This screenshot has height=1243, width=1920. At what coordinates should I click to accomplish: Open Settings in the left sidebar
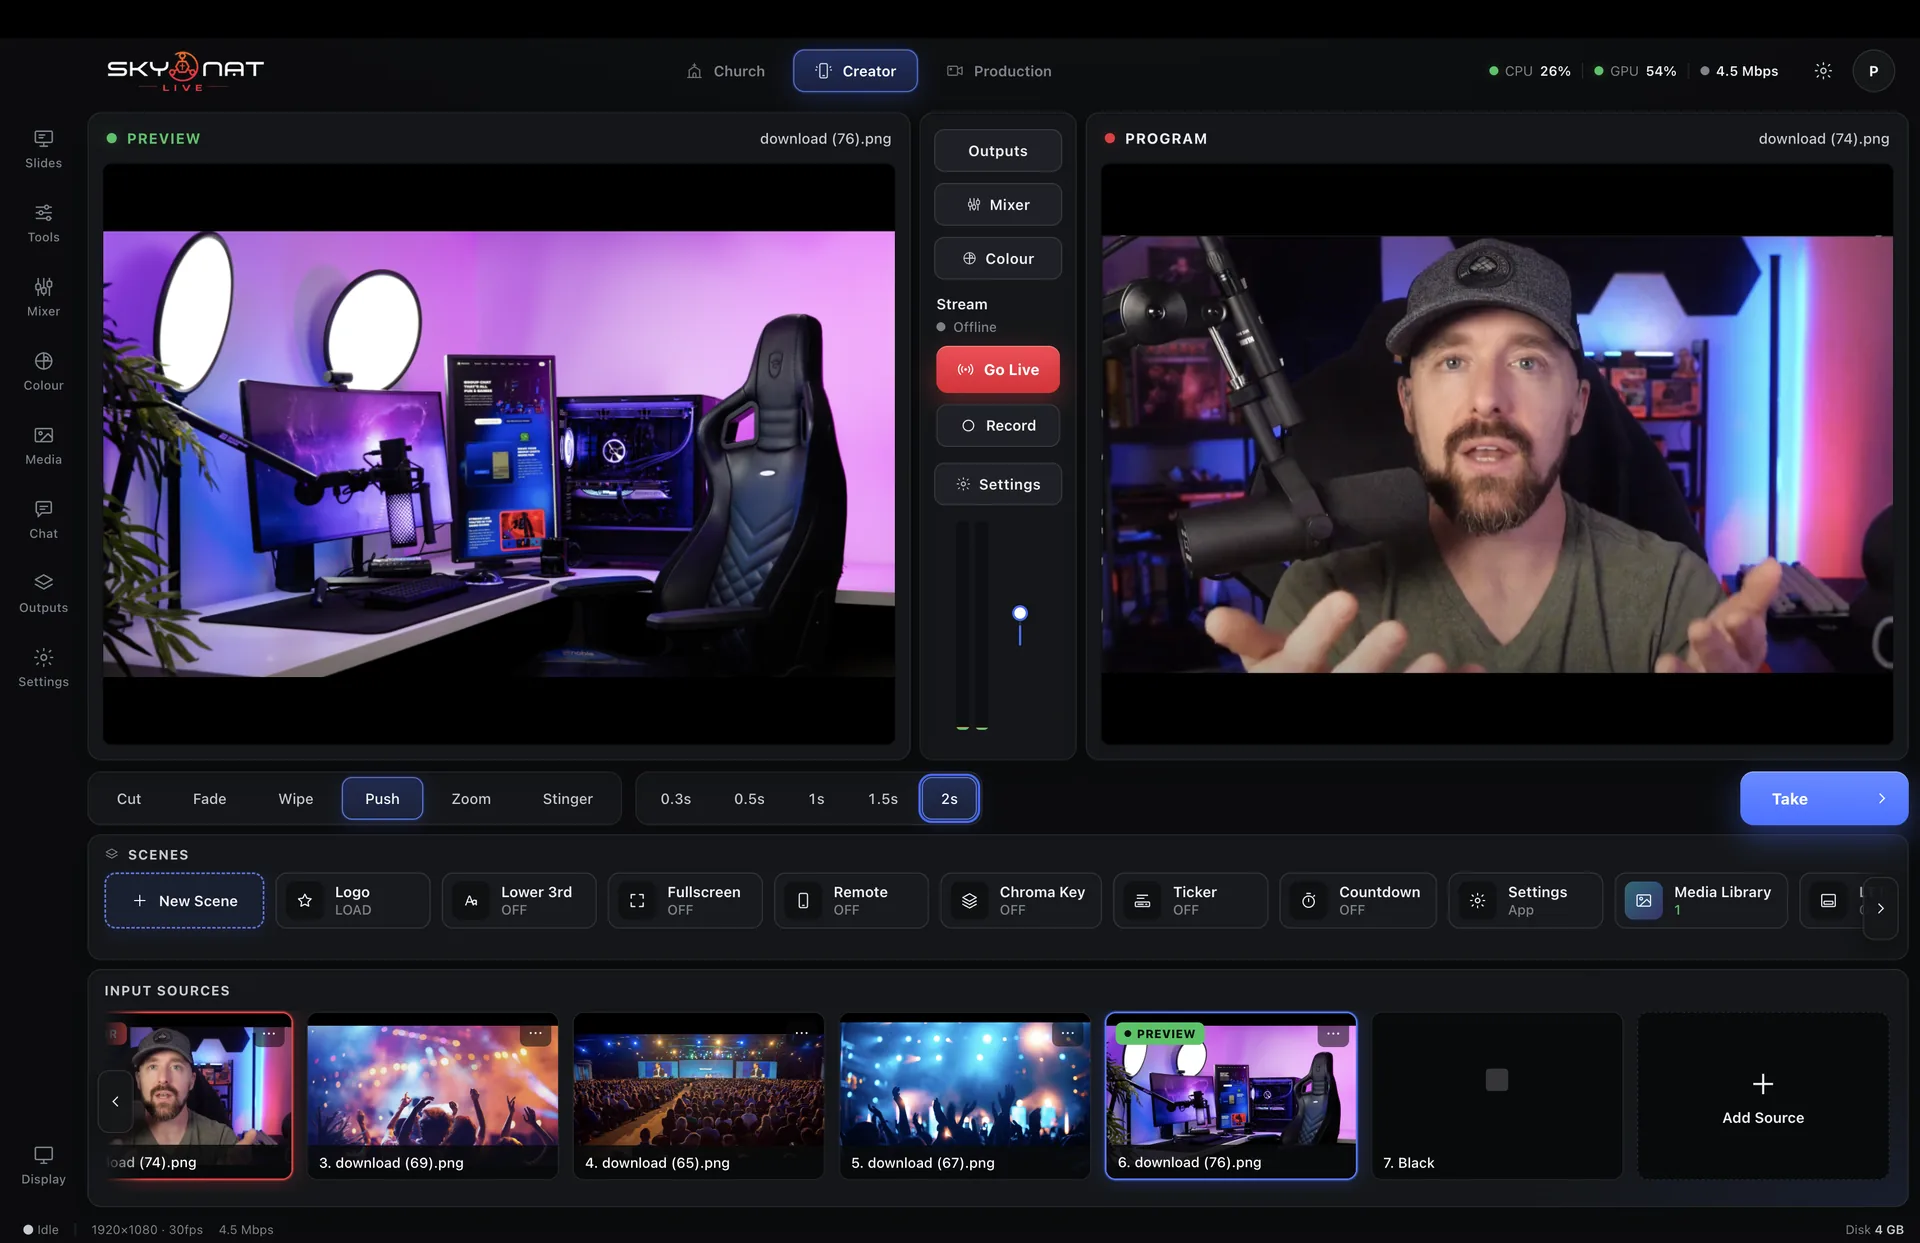43,667
